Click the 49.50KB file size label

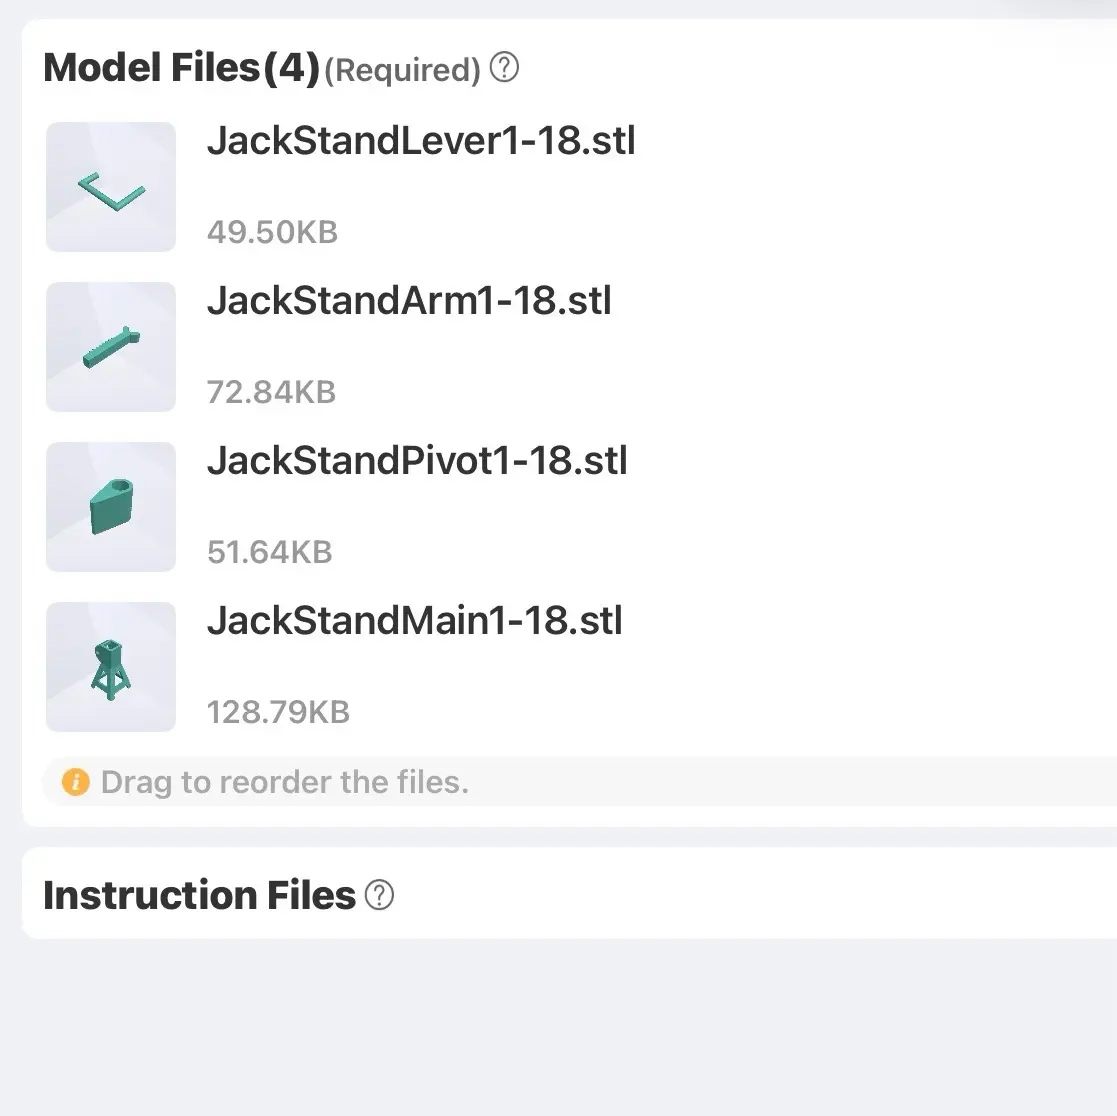pyautogui.click(x=272, y=232)
